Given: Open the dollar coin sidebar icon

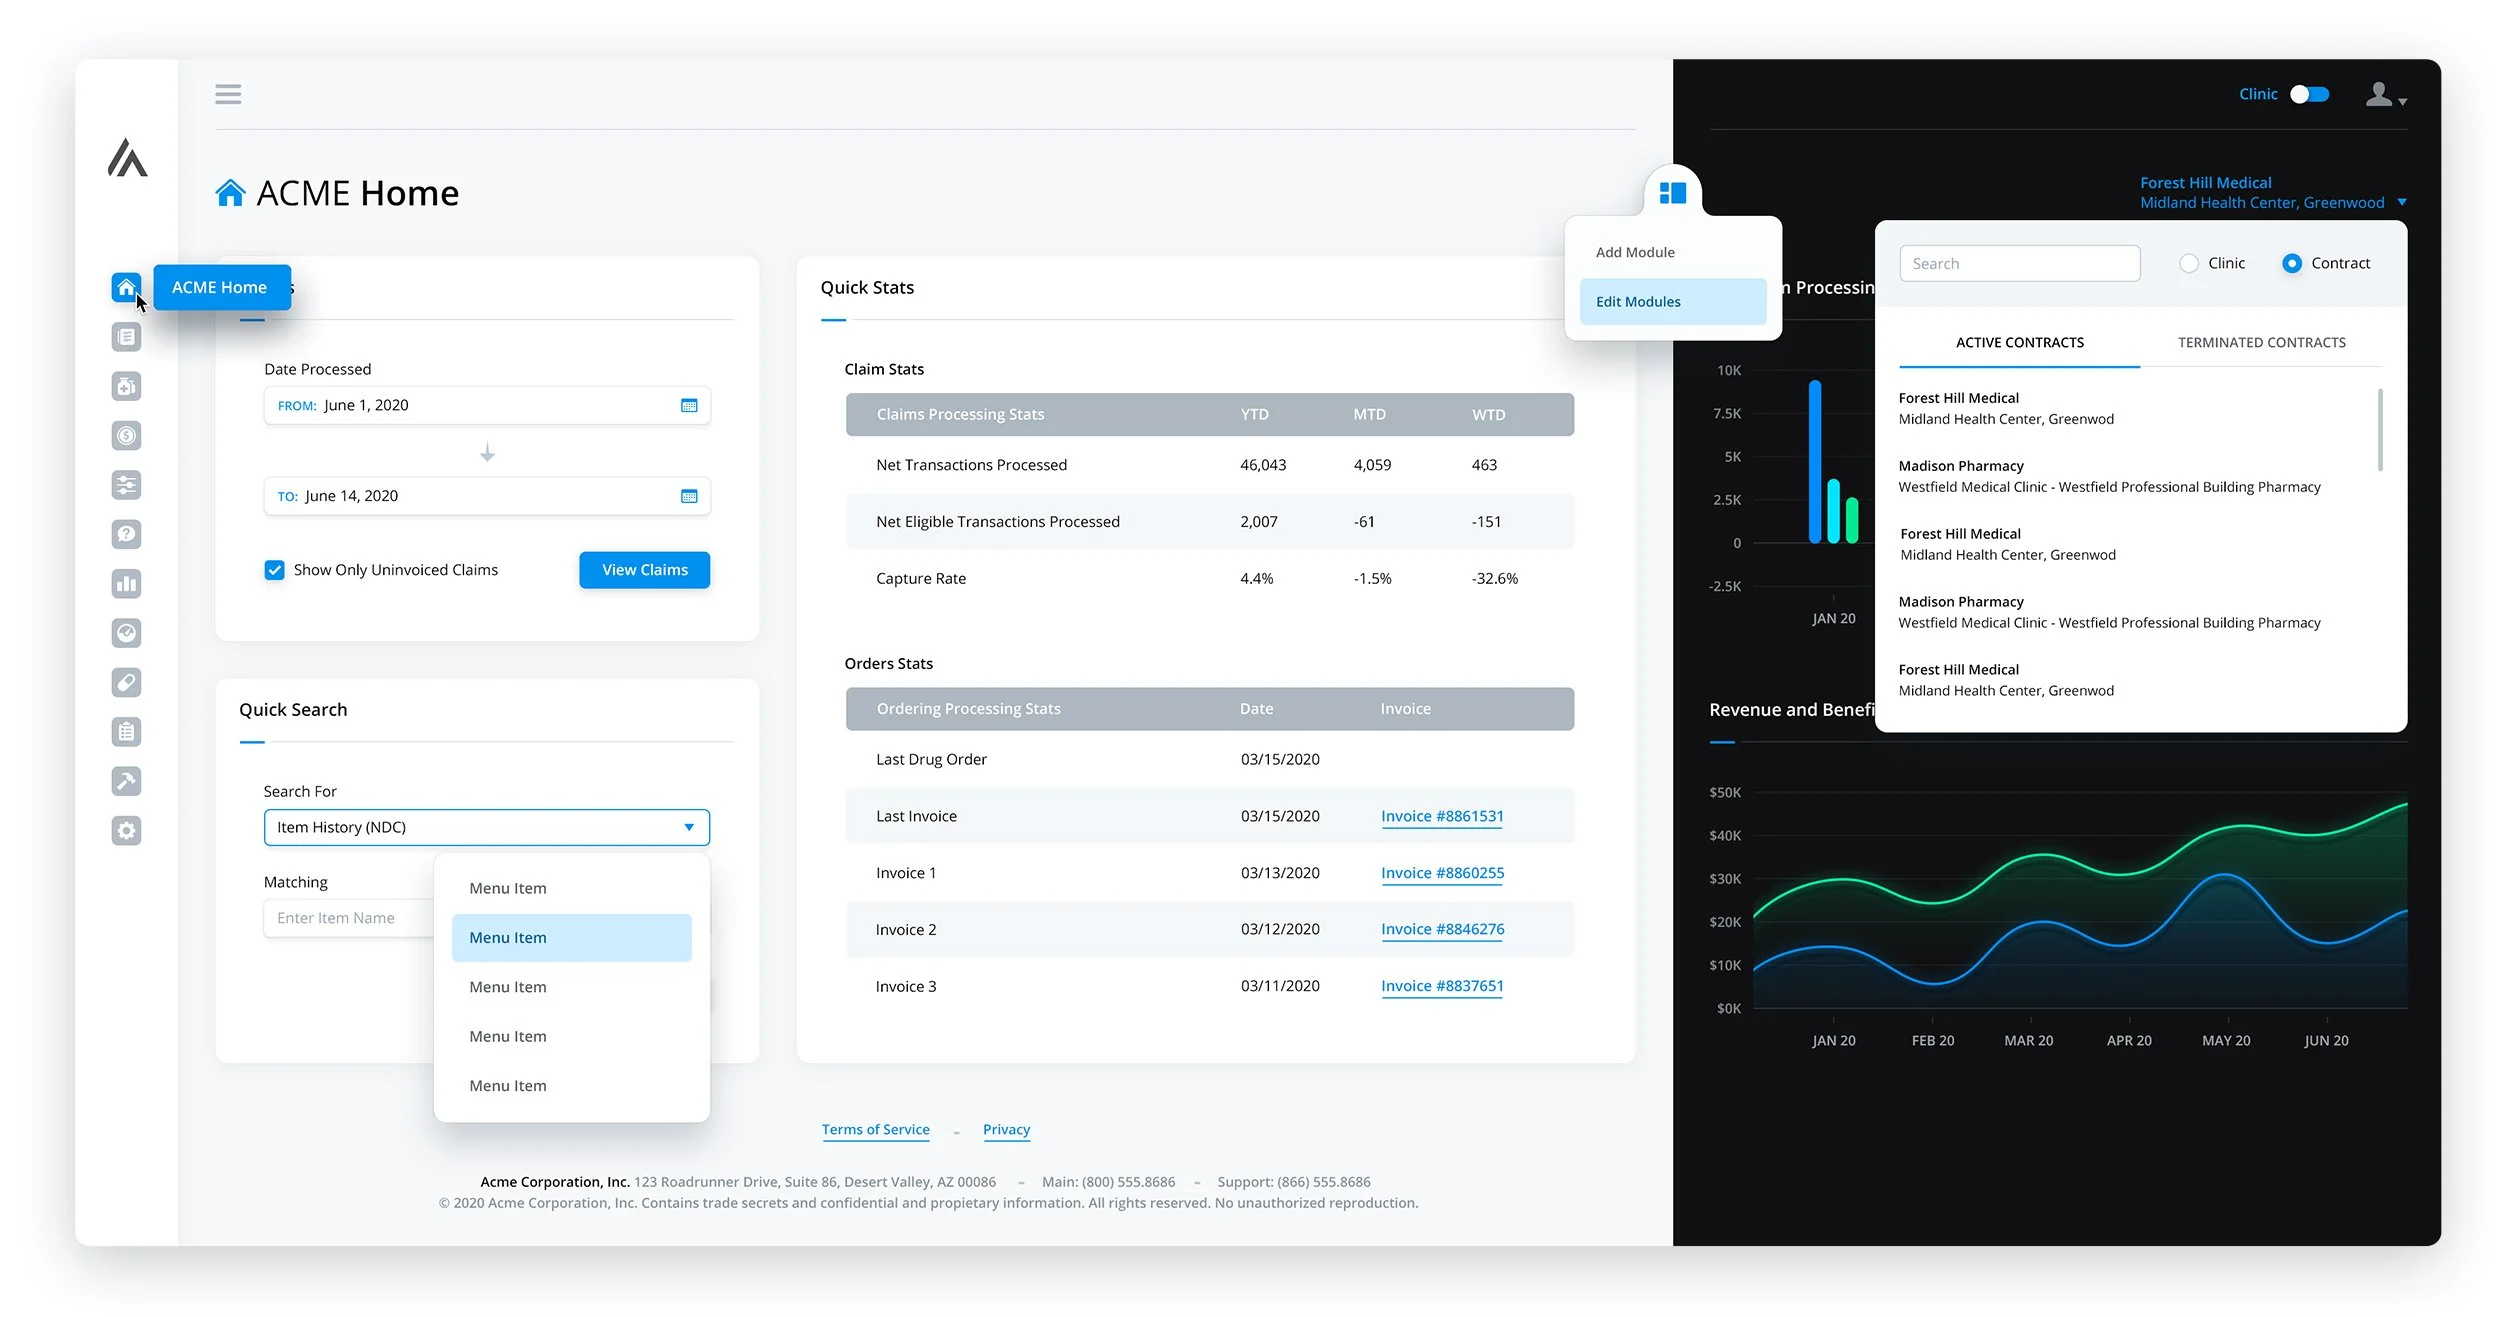Looking at the screenshot, I should (126, 435).
